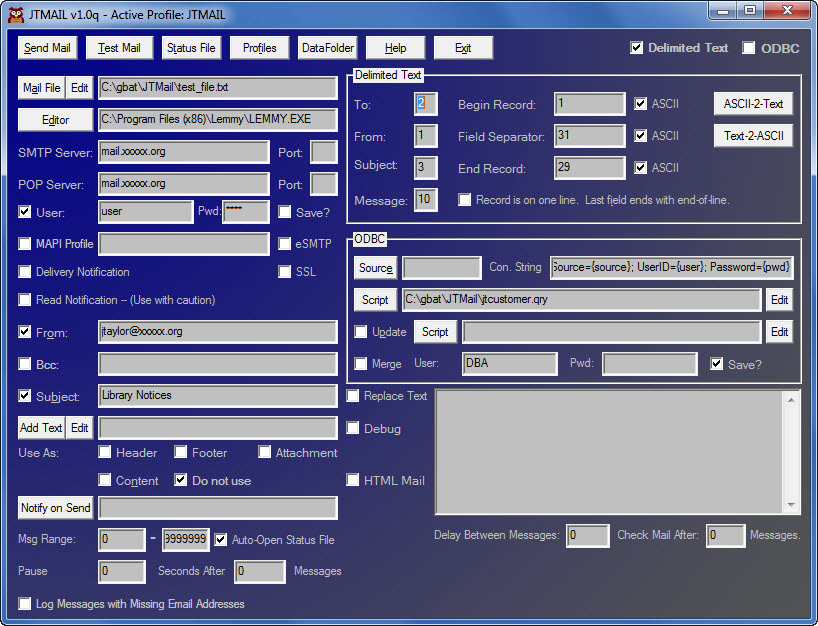
Task: Click the POP Server field
Action: (184, 184)
